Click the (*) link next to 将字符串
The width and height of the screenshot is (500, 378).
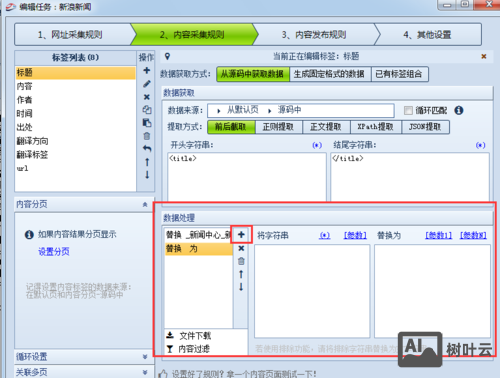pos(325,236)
